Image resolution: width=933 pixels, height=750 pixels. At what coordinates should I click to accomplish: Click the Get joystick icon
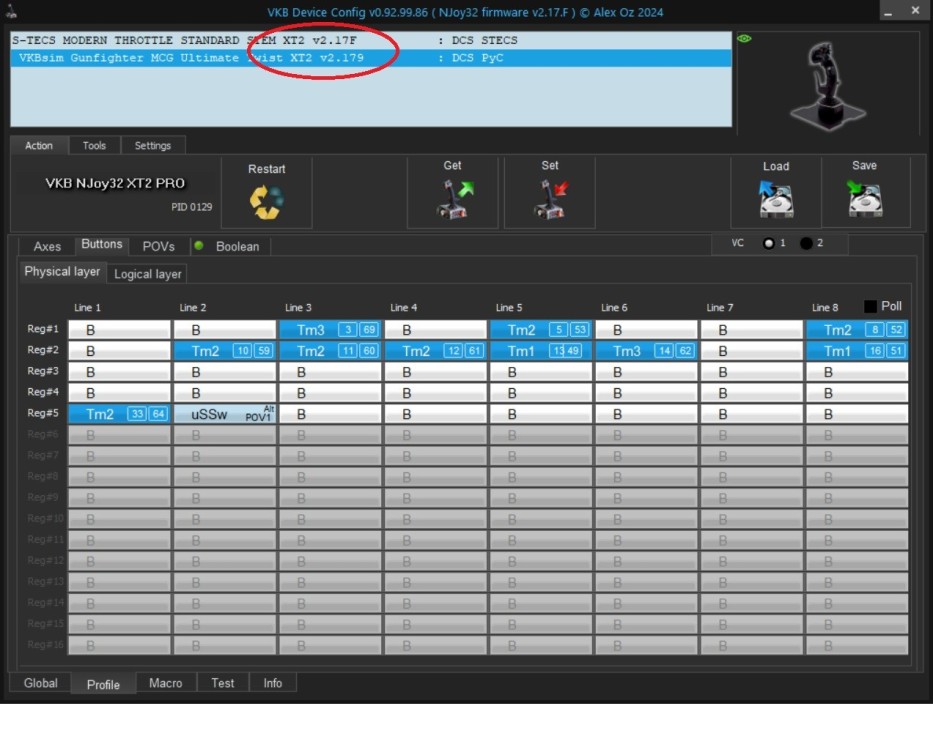pos(455,199)
